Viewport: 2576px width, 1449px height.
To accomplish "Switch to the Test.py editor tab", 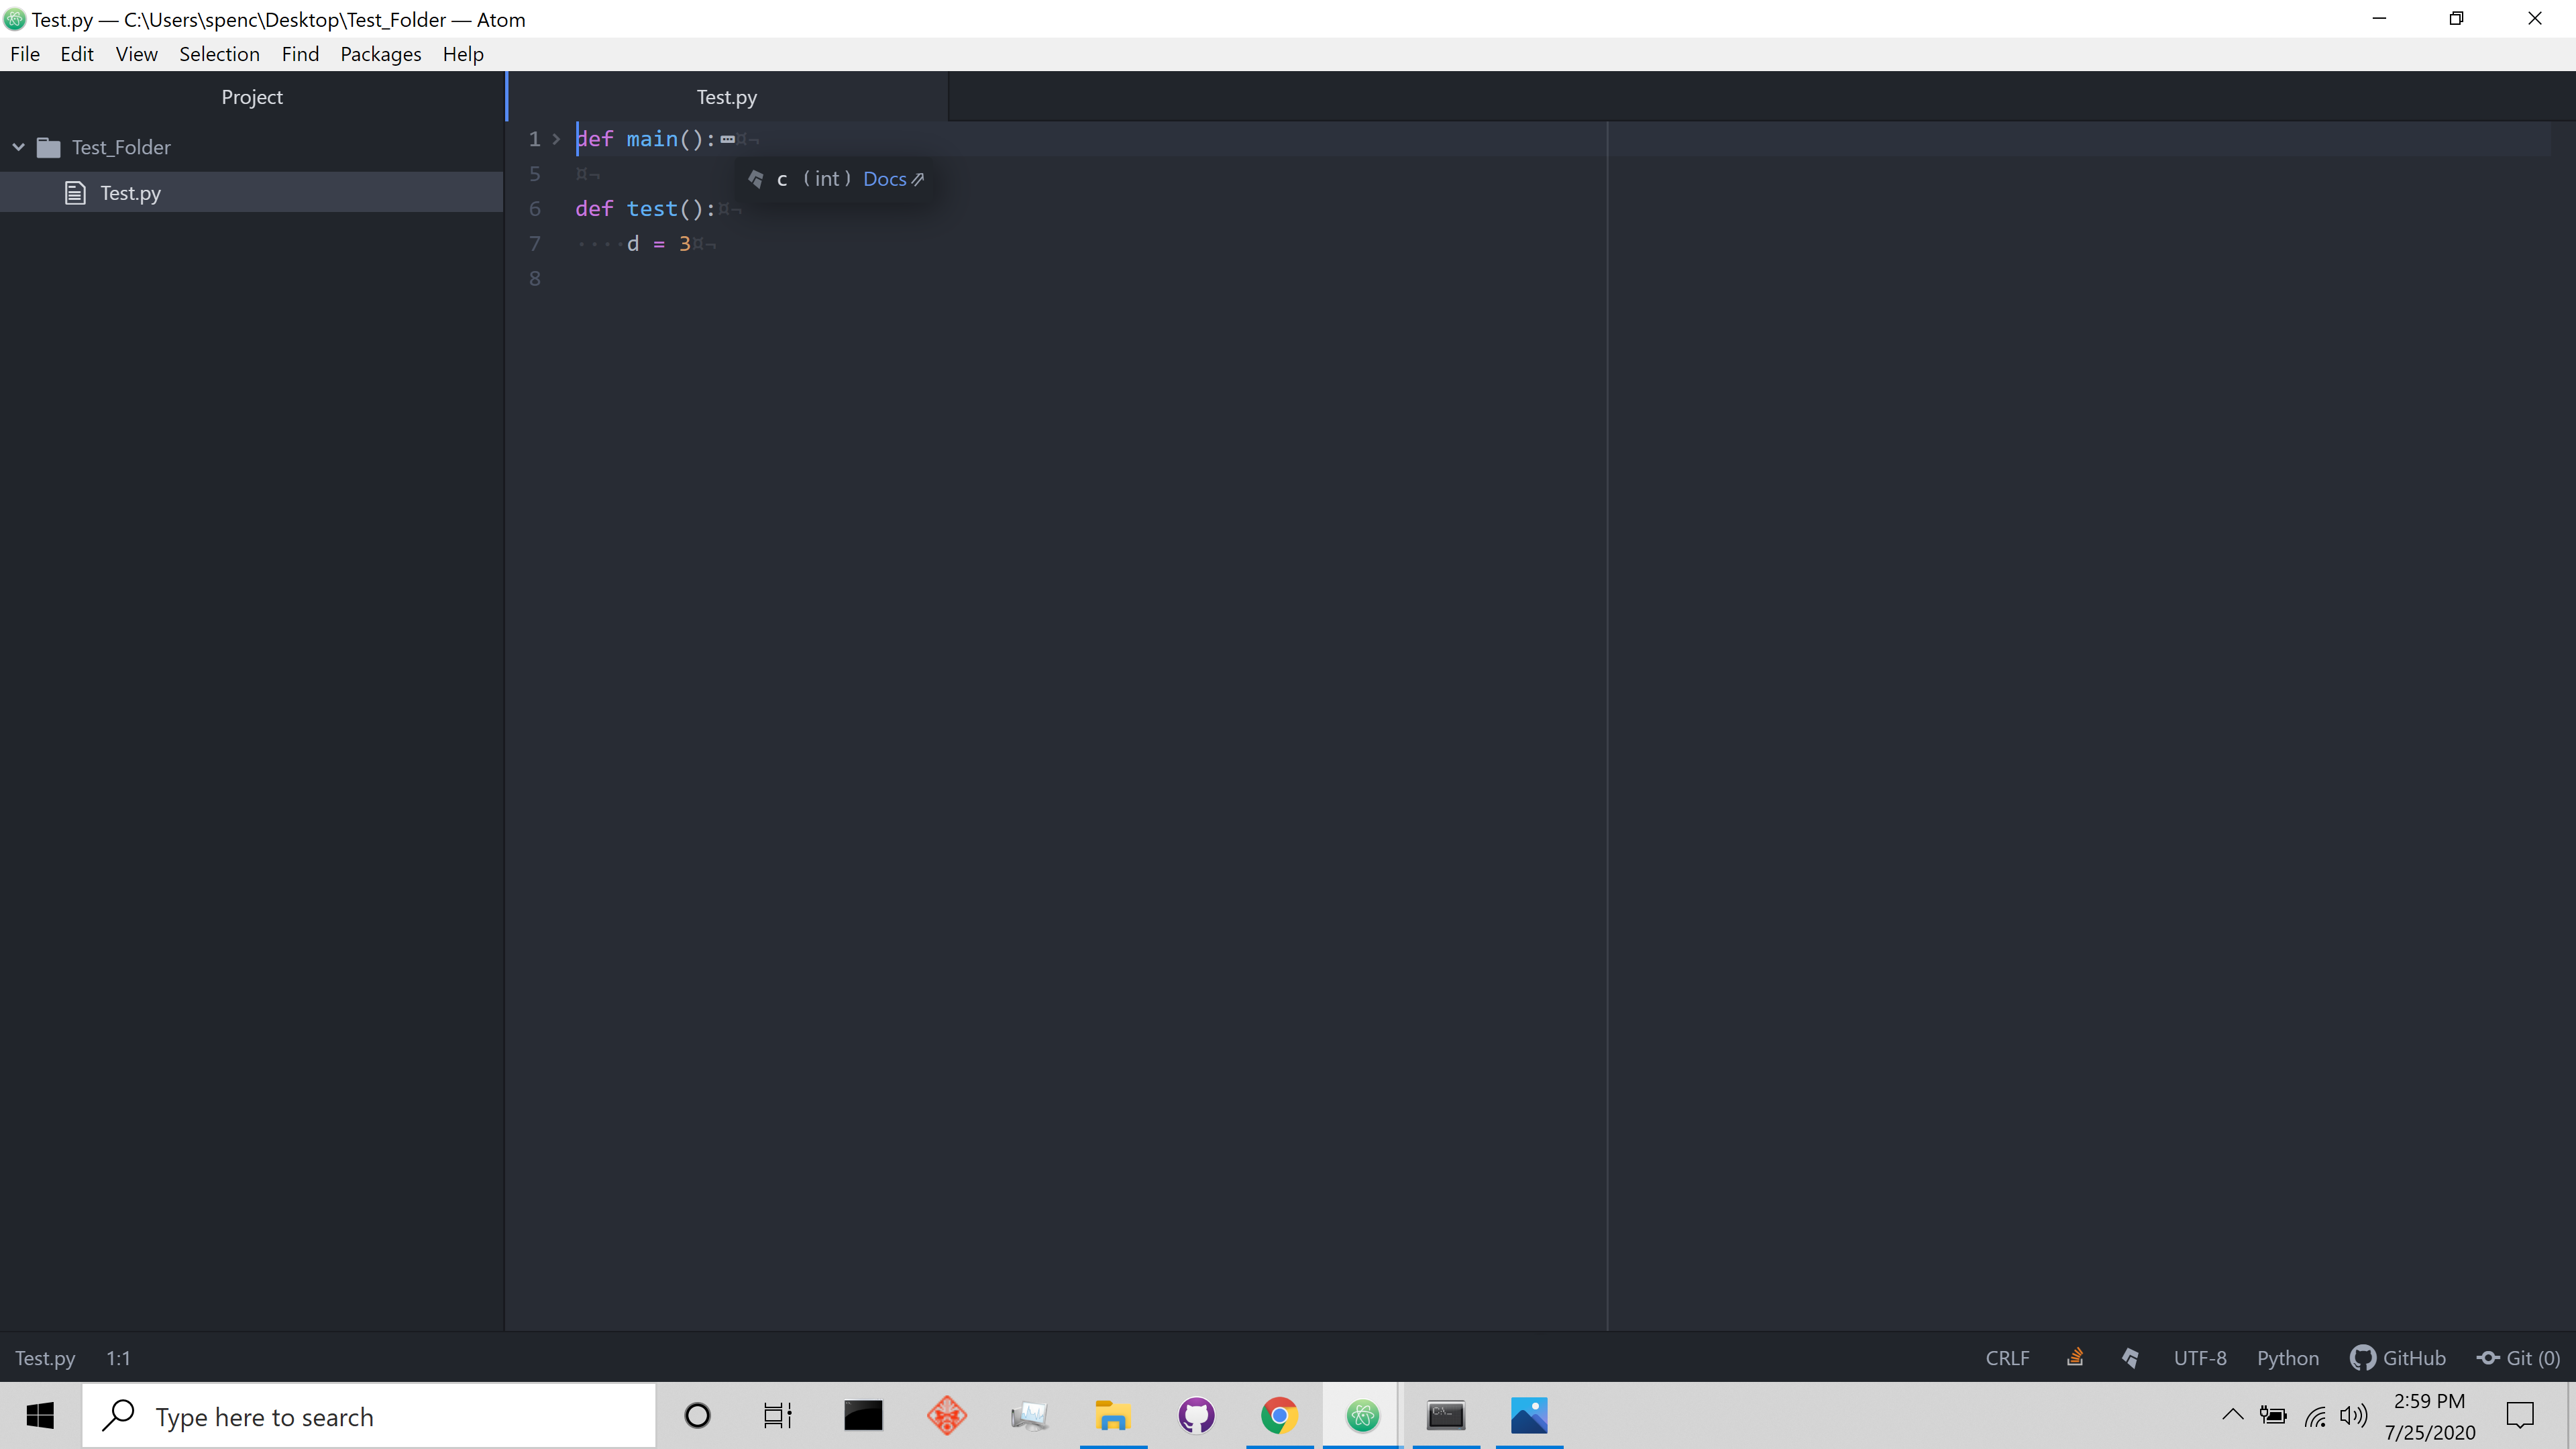I will (726, 96).
